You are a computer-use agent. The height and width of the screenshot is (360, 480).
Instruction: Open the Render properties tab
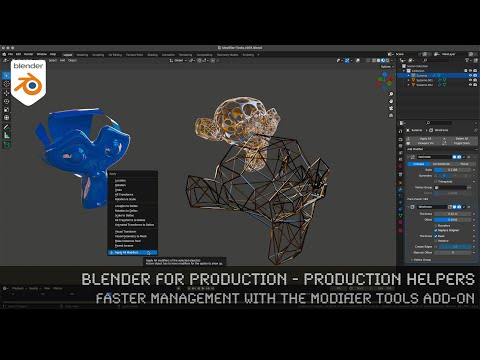pos(400,139)
